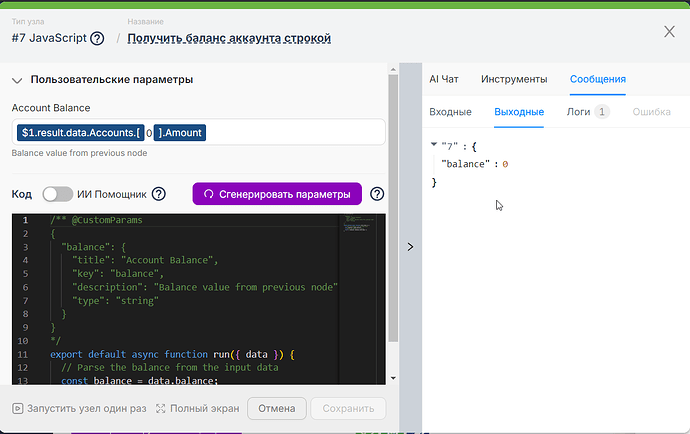Click the Отмена button
The image size is (690, 434).
(x=277, y=408)
